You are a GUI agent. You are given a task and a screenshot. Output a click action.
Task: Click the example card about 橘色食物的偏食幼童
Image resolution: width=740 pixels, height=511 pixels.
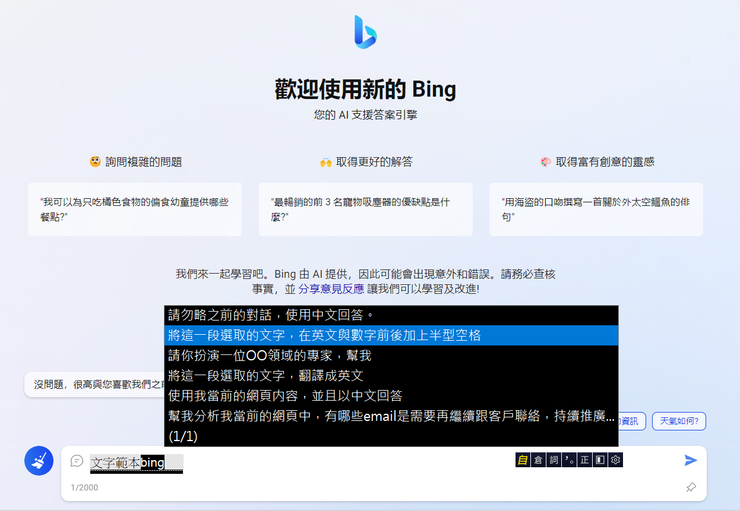pos(135,209)
